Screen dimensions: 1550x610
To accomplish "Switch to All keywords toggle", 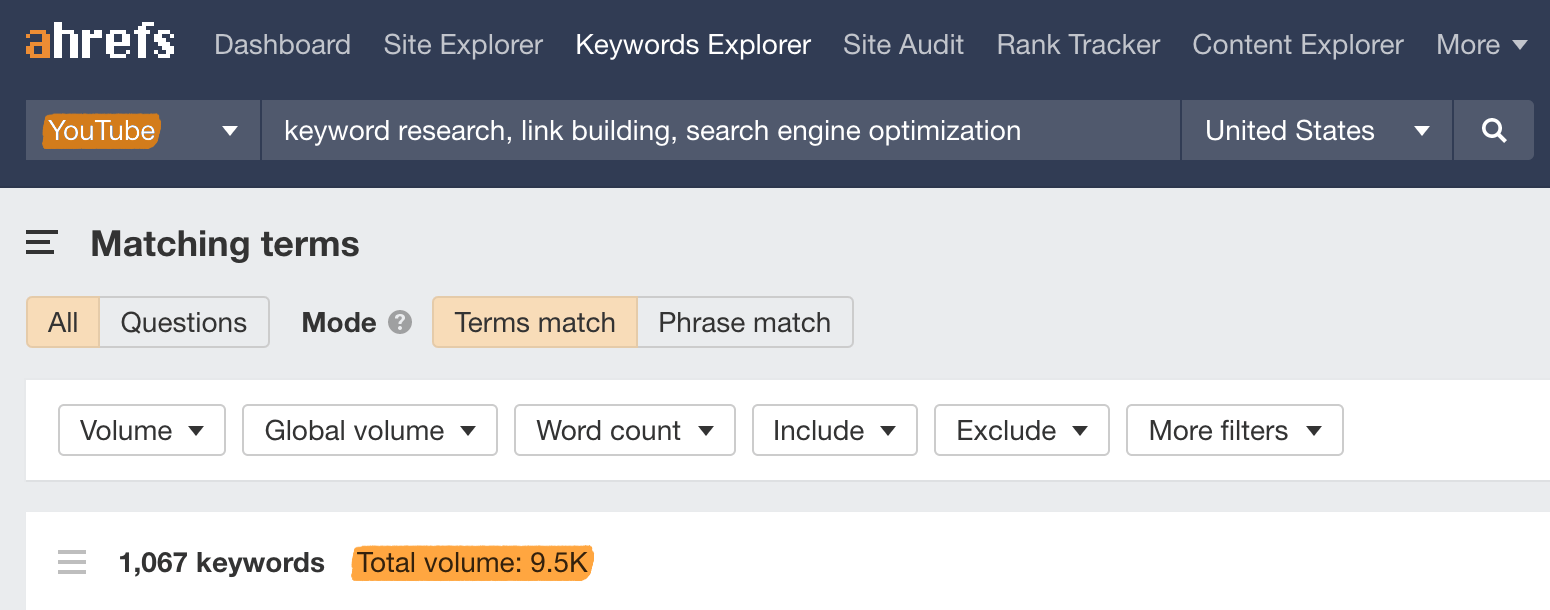I will [x=63, y=322].
